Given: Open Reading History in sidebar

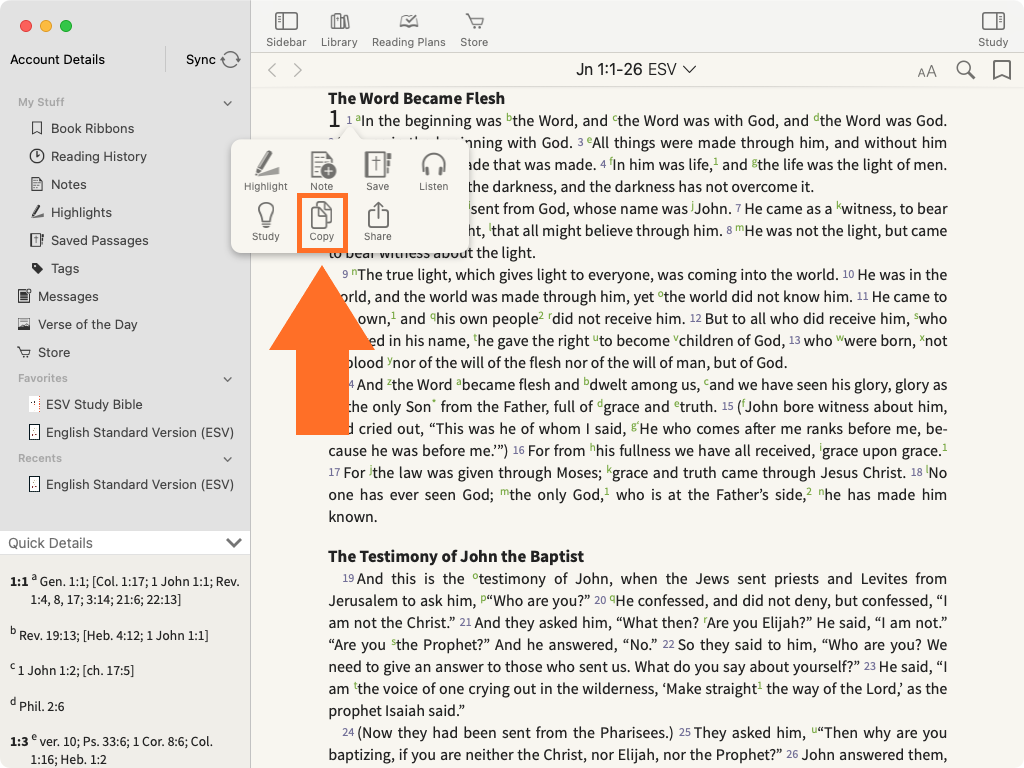Looking at the screenshot, I should (x=98, y=156).
